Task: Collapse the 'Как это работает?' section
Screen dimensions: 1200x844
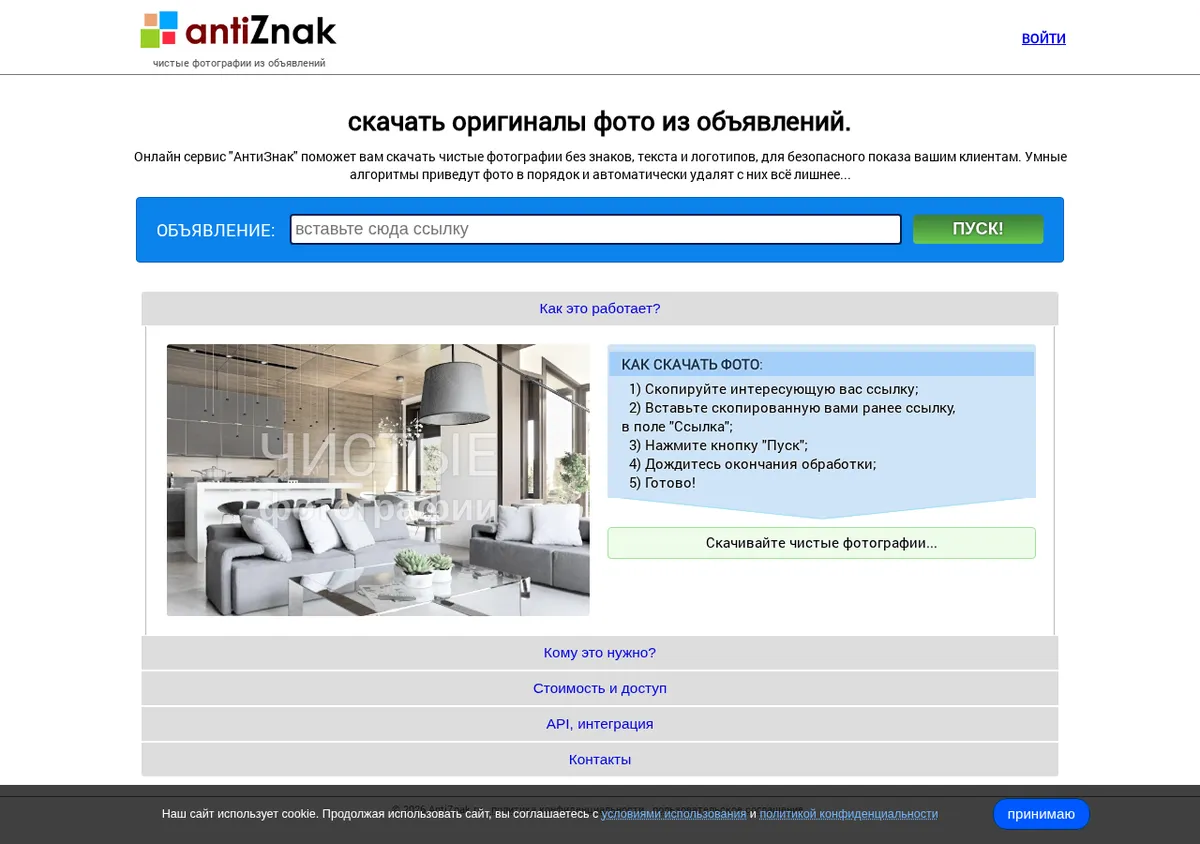Action: click(600, 309)
